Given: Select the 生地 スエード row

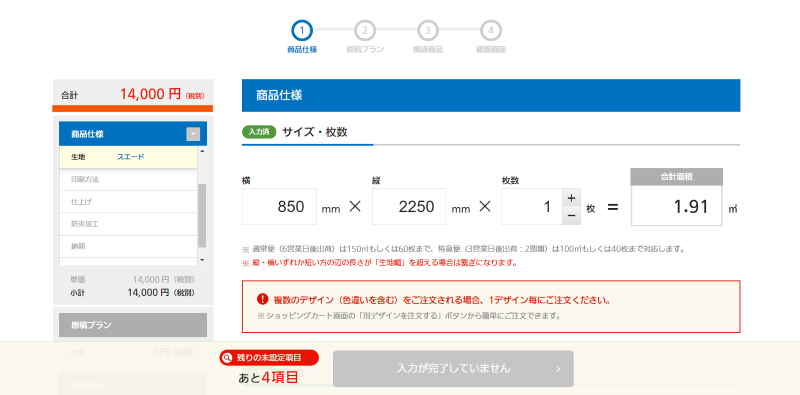Looking at the screenshot, I should point(128,157).
